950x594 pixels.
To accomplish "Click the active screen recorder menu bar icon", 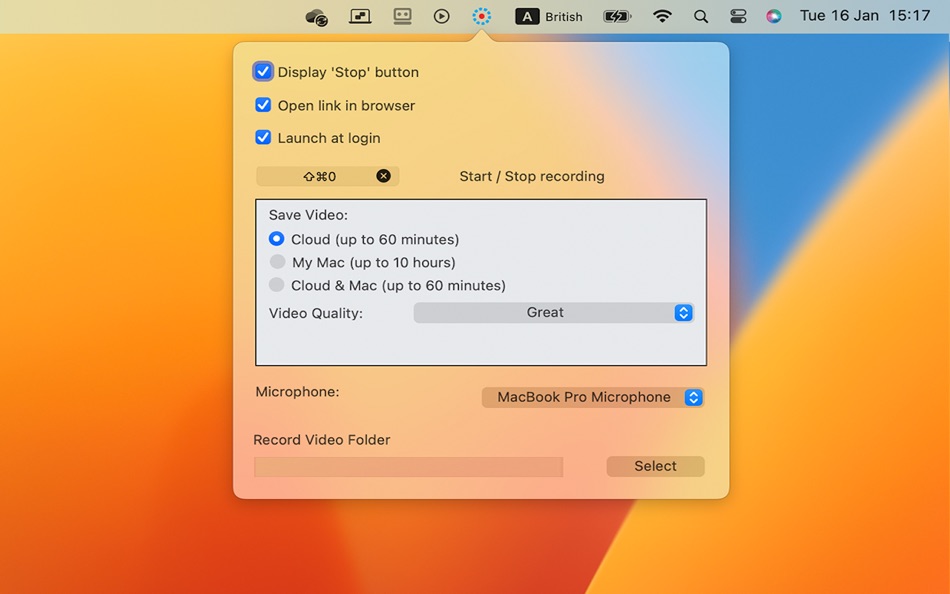I will pyautogui.click(x=481, y=16).
